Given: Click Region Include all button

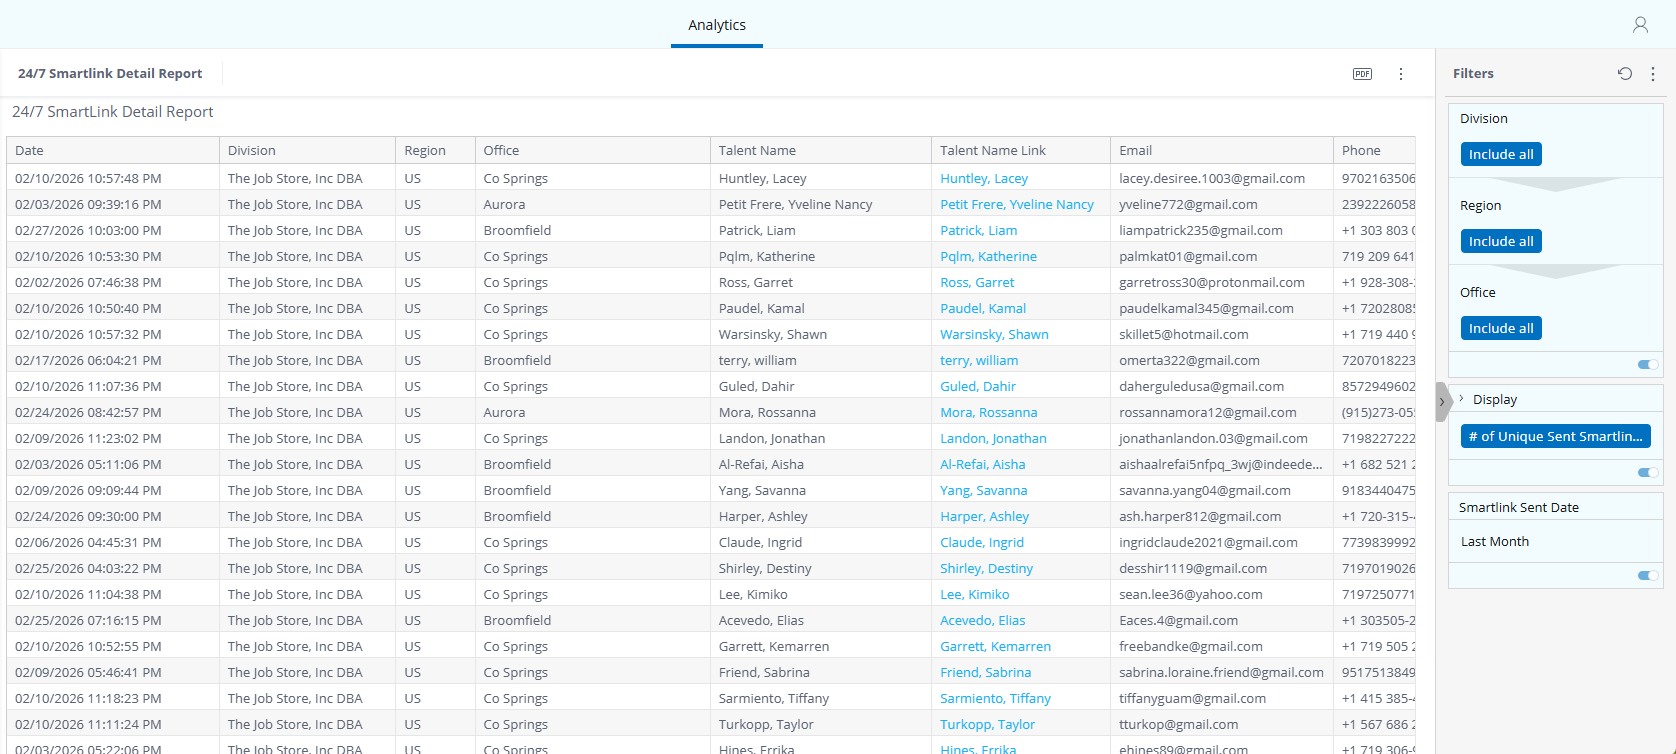Looking at the screenshot, I should [x=1501, y=241].
